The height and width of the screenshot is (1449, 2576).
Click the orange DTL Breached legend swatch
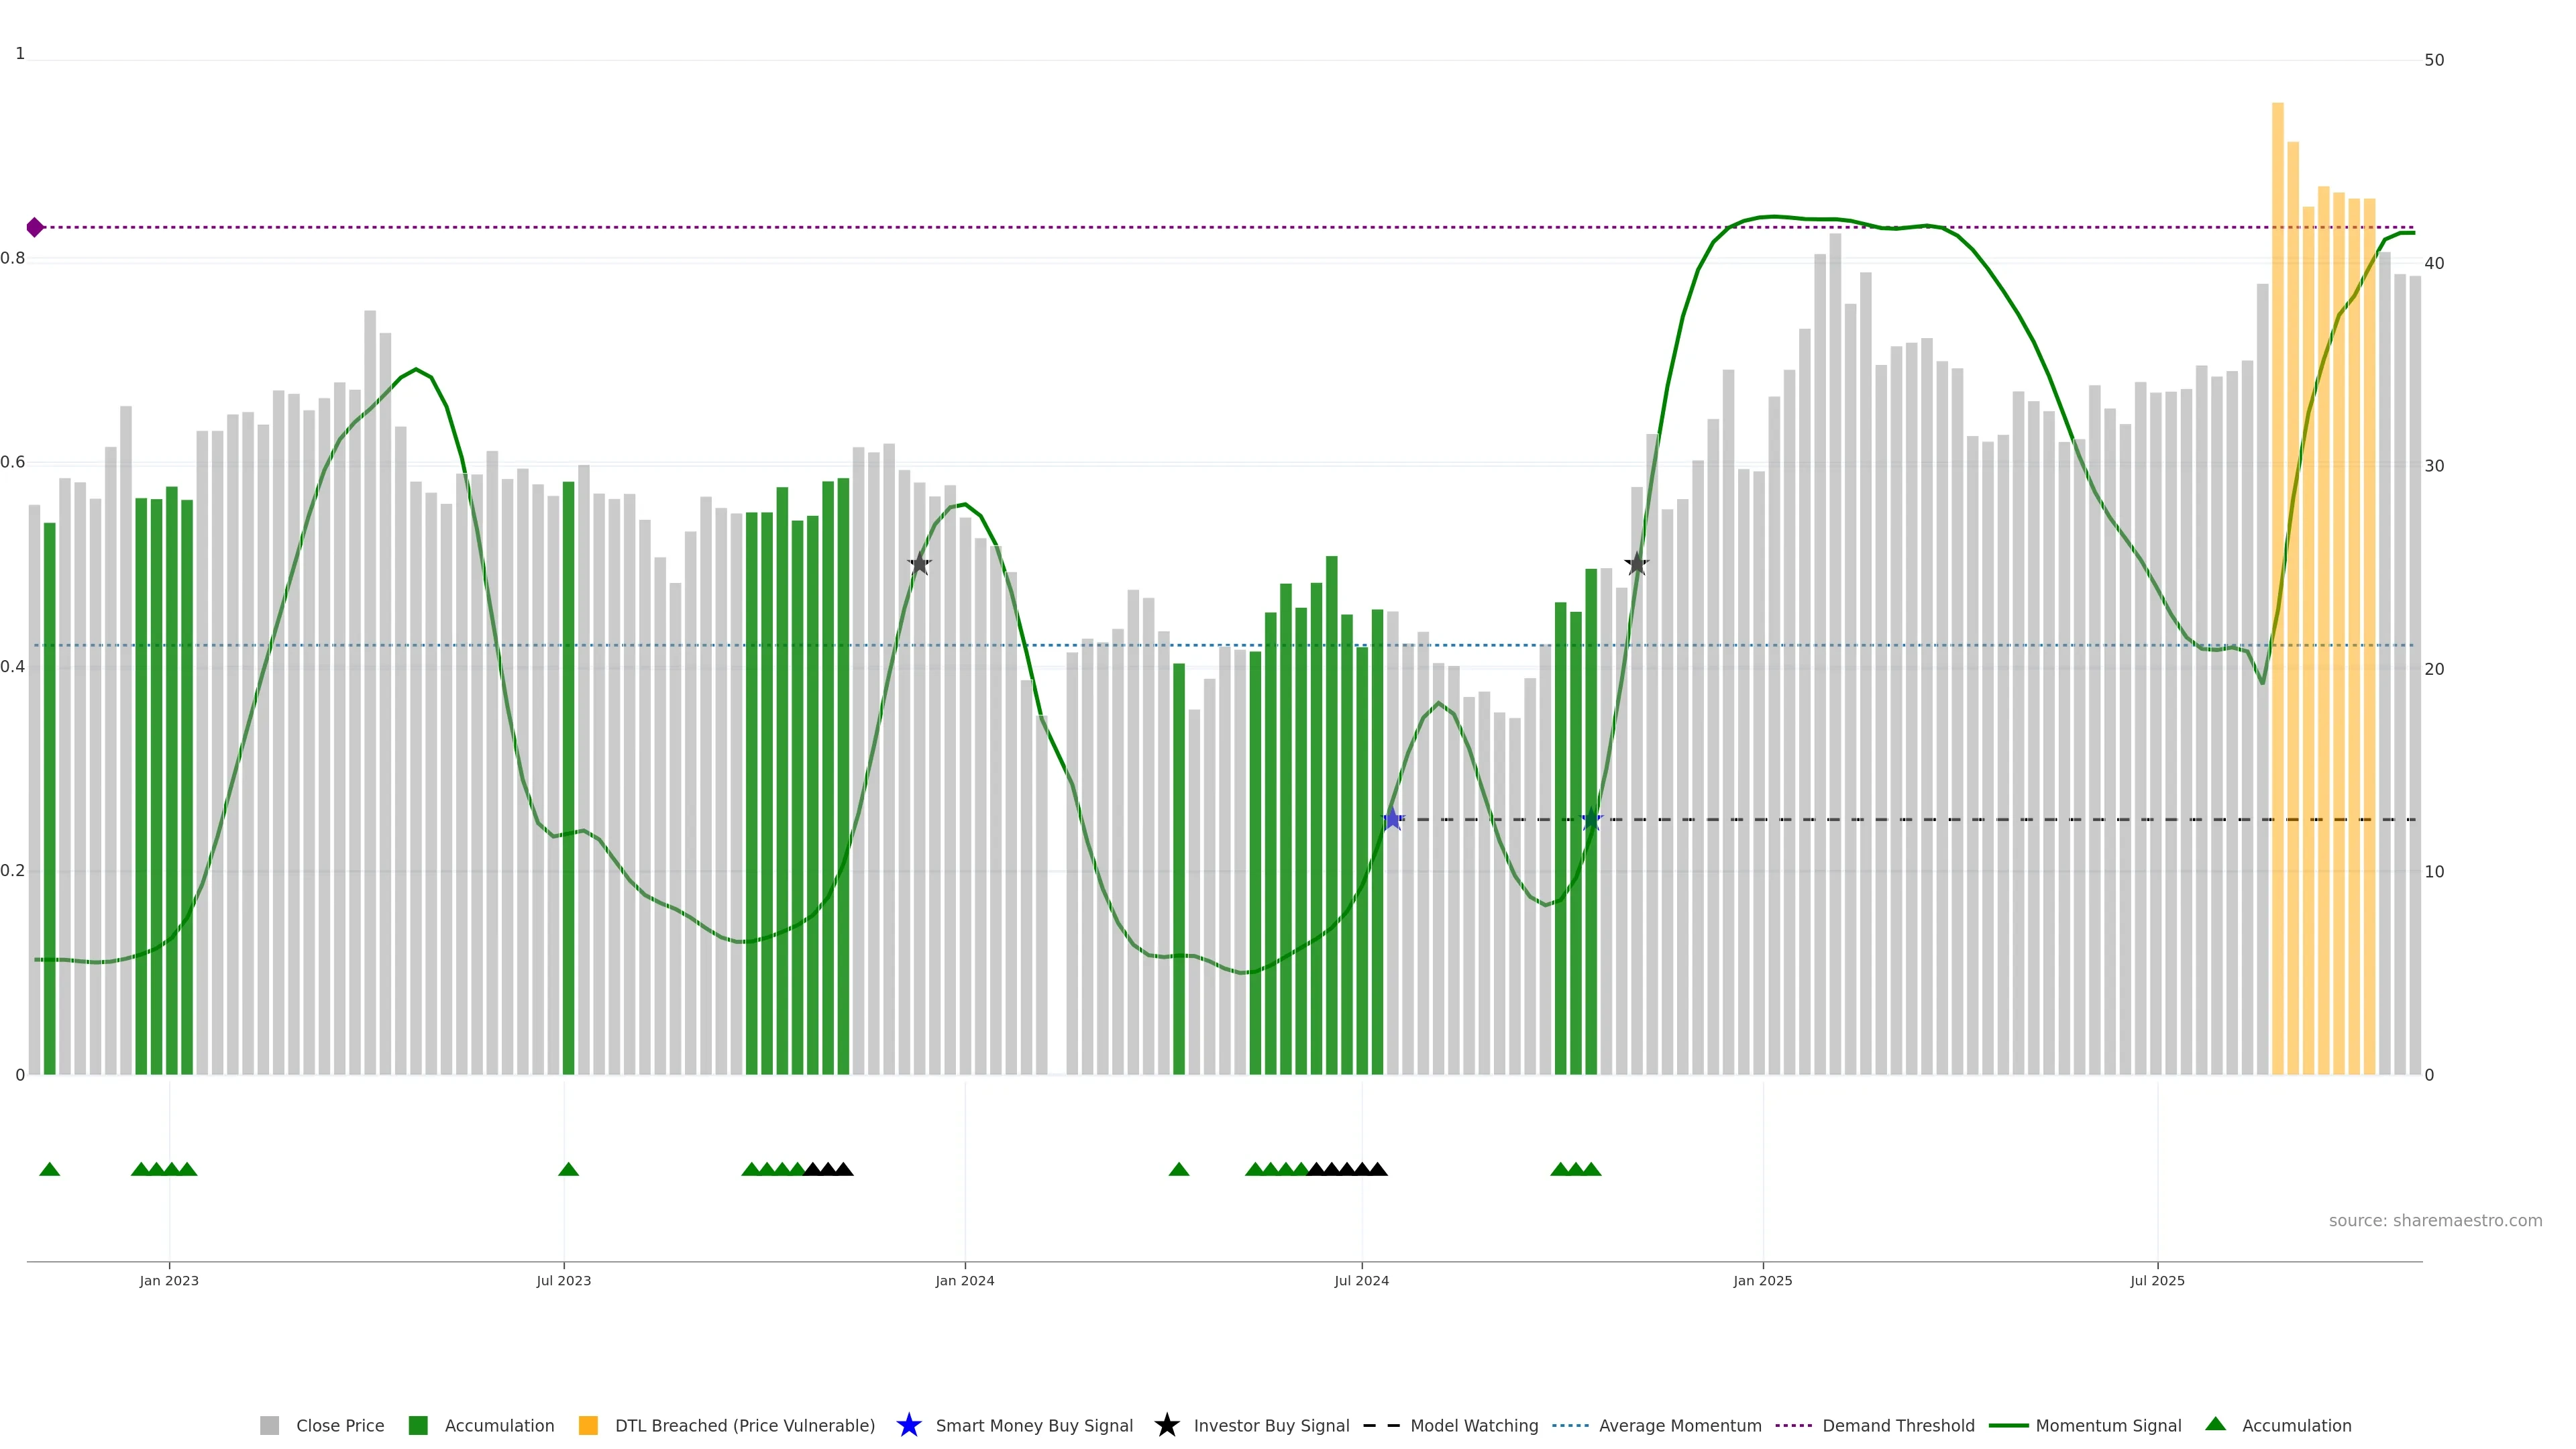588,1425
